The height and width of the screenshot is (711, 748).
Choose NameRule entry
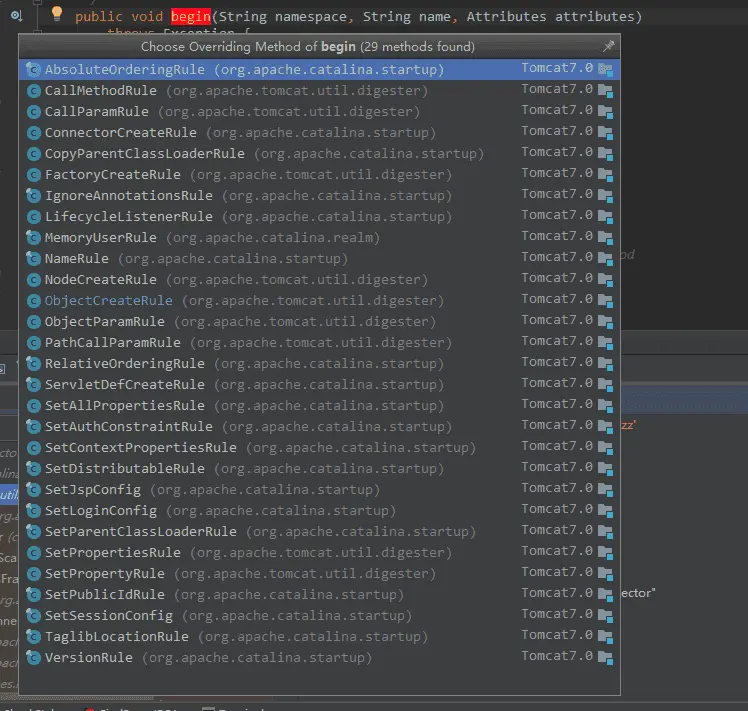click(x=319, y=258)
